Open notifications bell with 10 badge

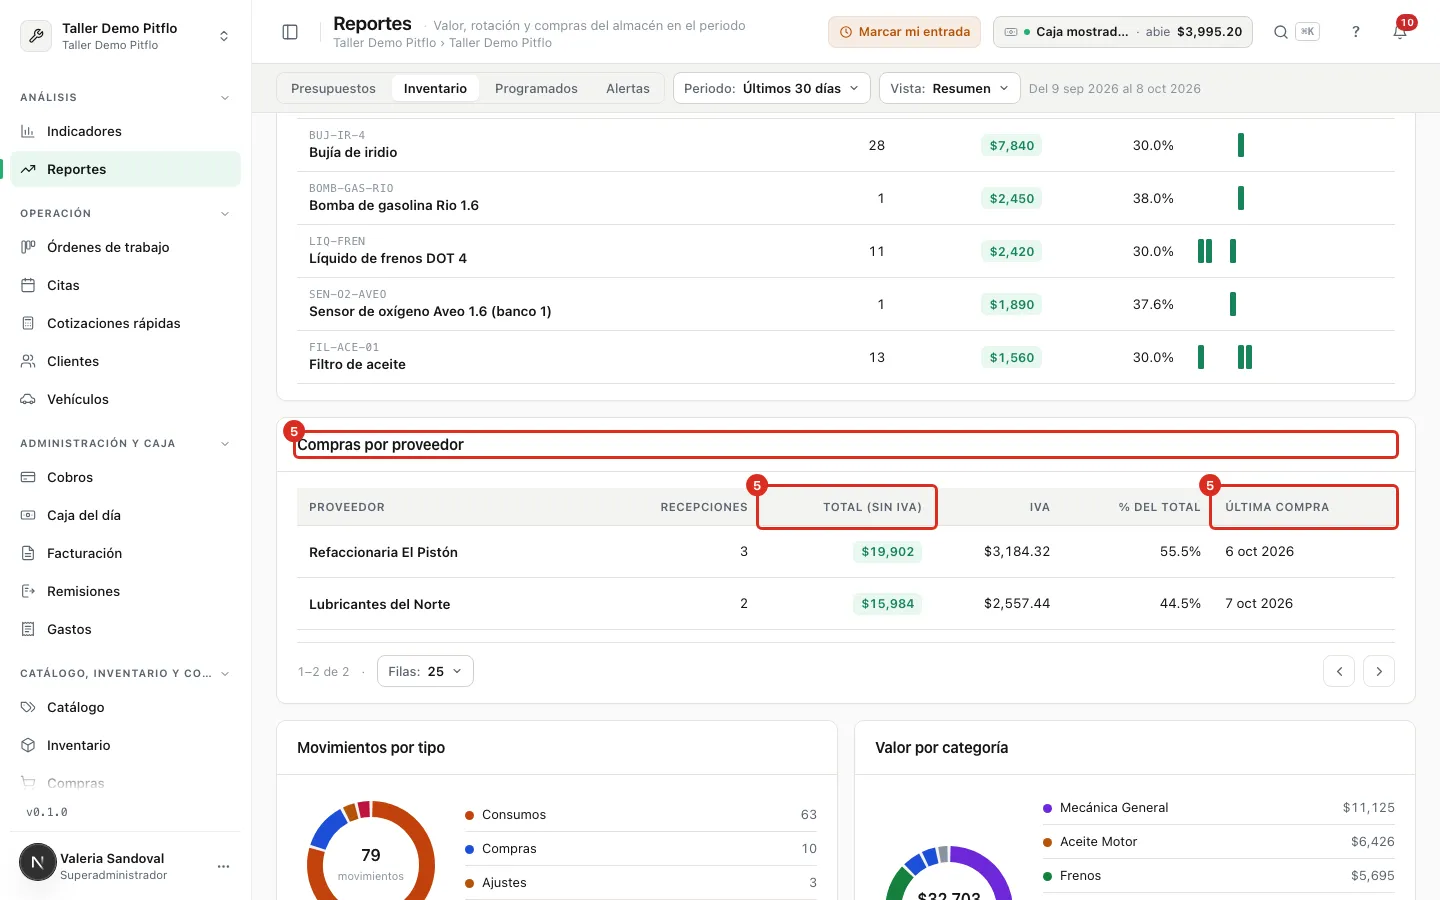coord(1400,32)
